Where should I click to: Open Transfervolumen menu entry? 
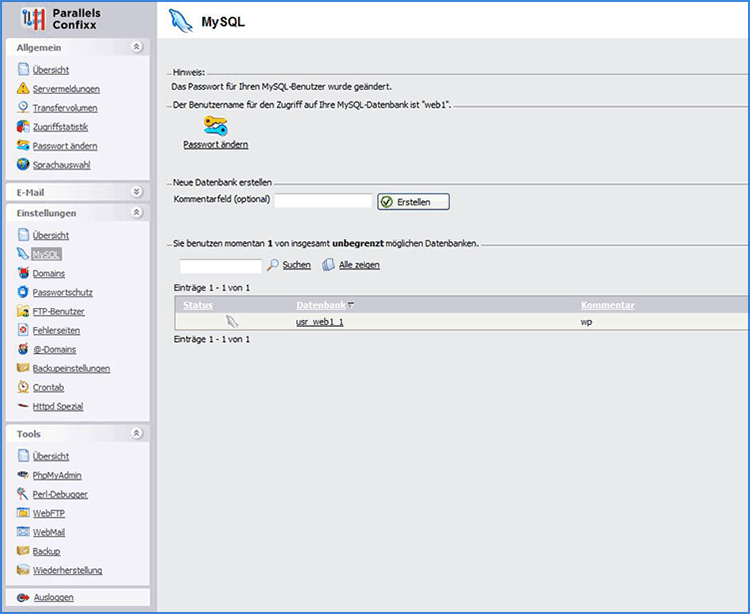[x=65, y=108]
